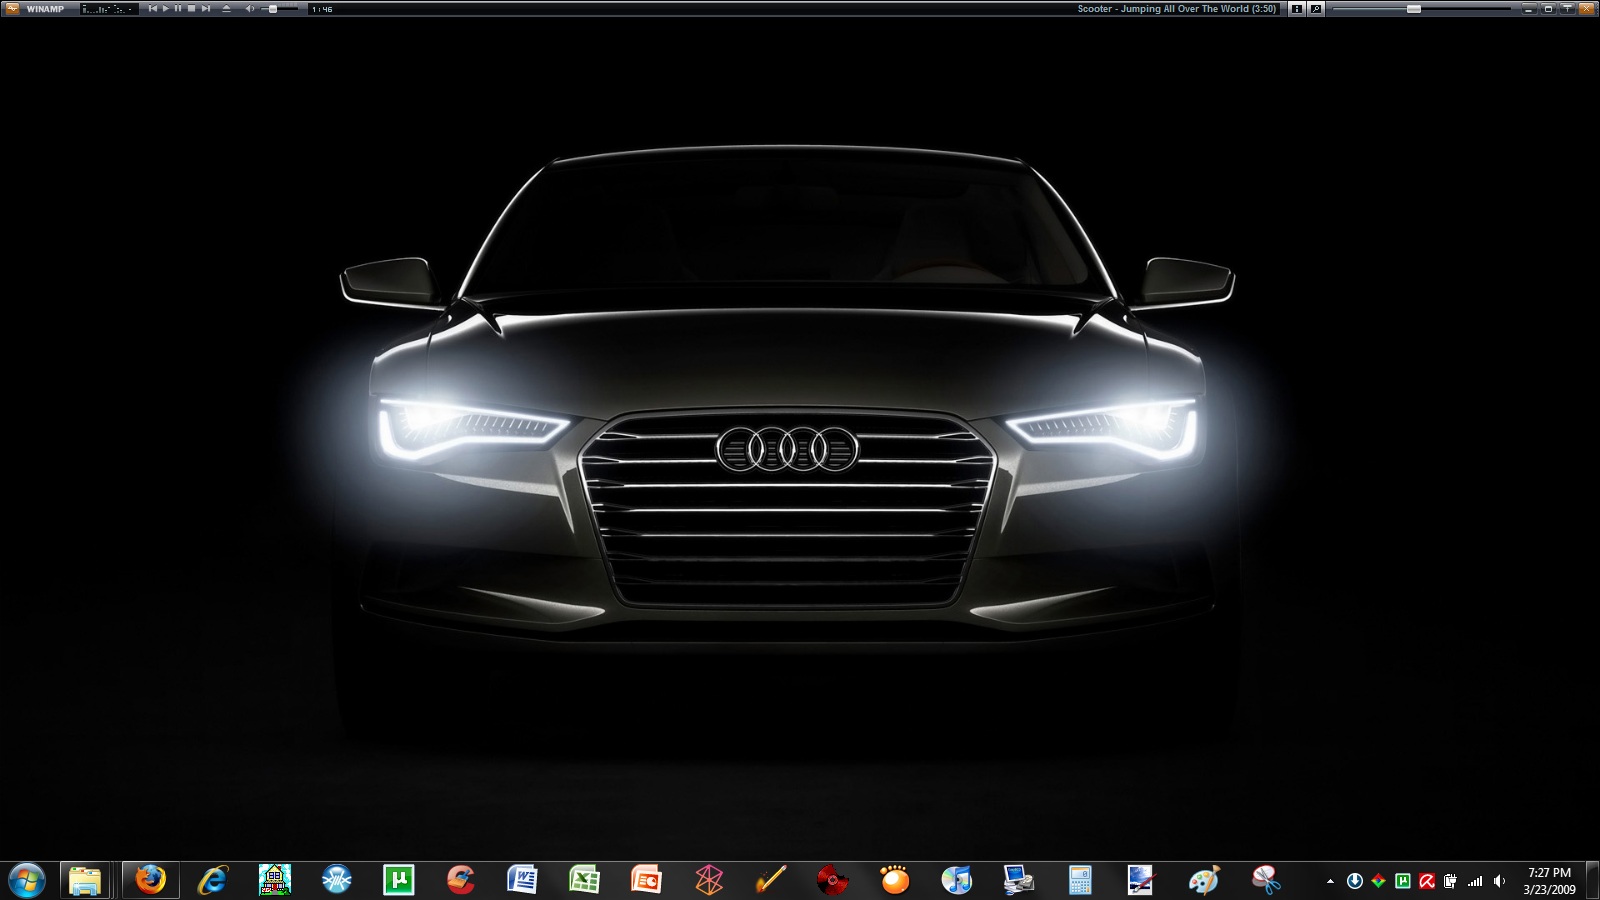
Task: Open network signal tray icon
Action: click(1475, 881)
